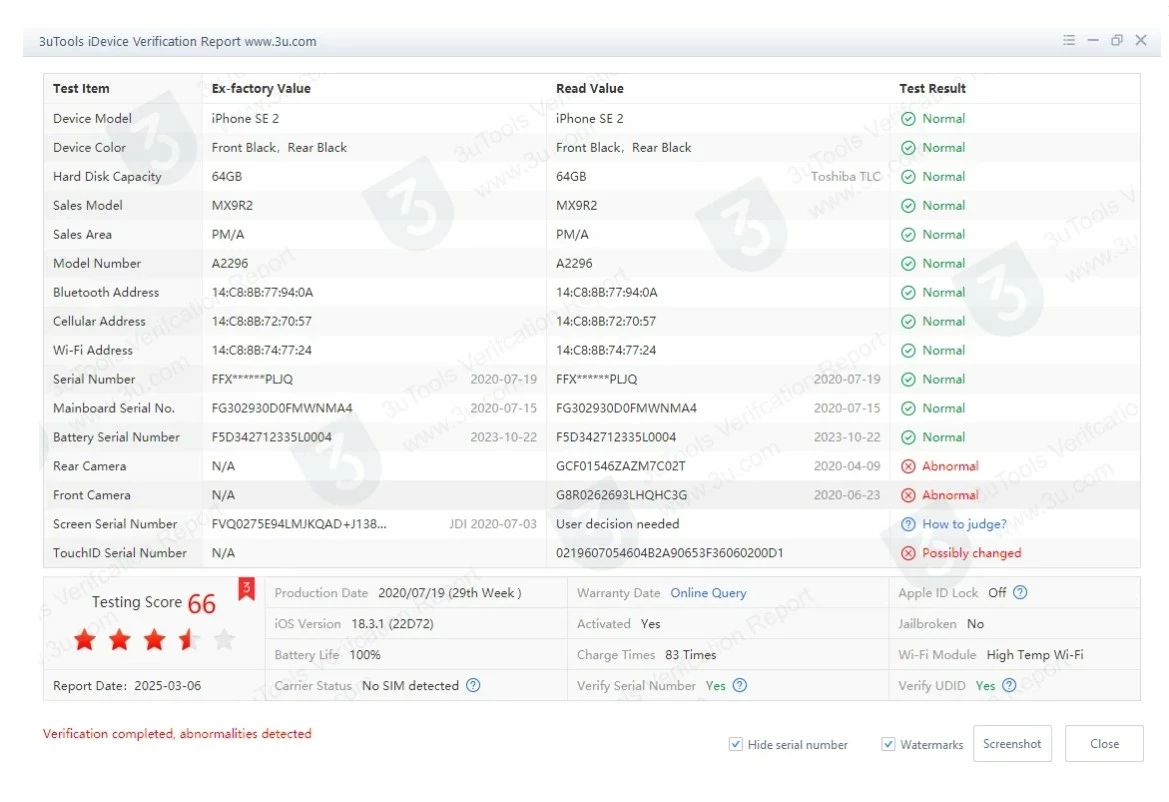Open the help icon next to Verify UDID
Screen dimensions: 1169x802
click(1009, 686)
